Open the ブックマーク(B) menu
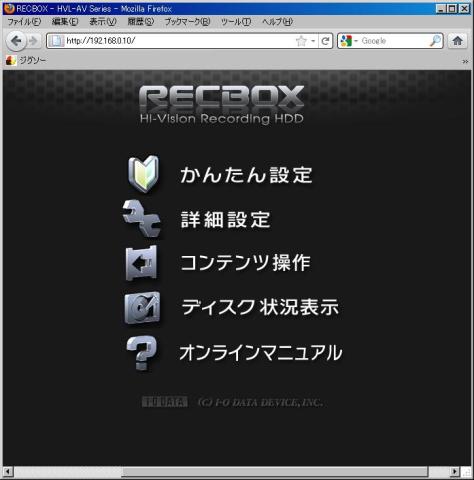474x480 pixels. pyautogui.click(x=188, y=22)
